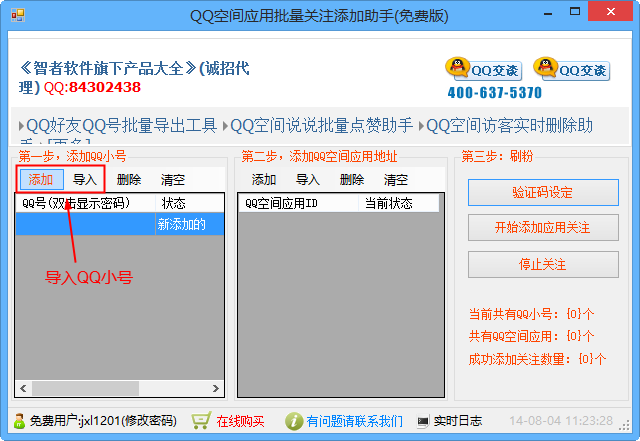Click the free user avatar icon
The image size is (640, 441).
tap(19, 421)
